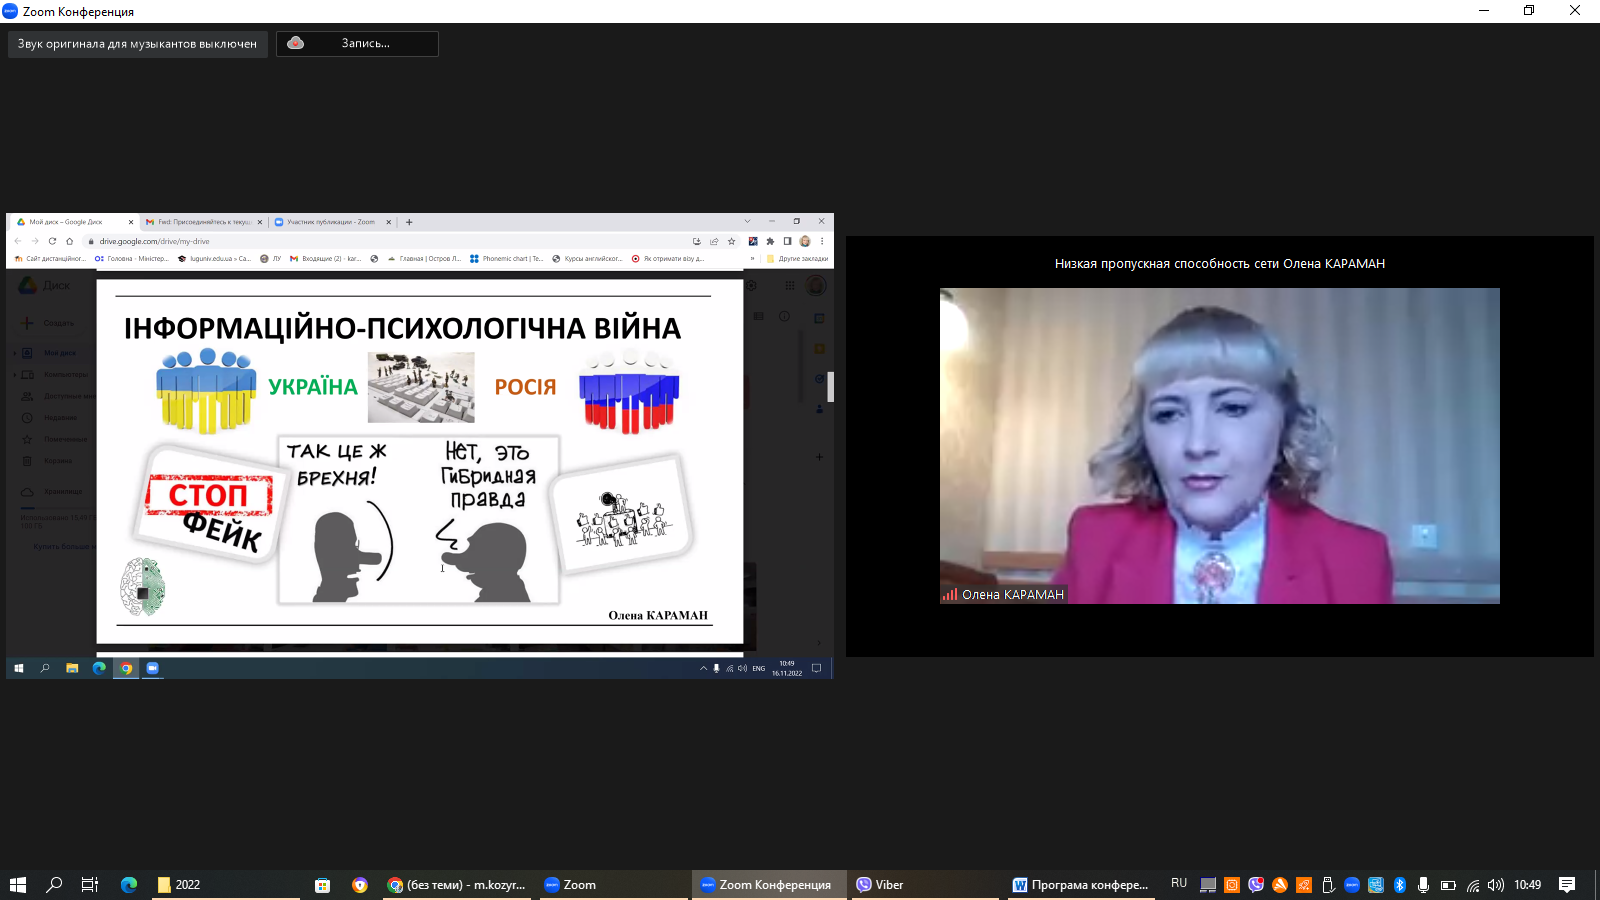The height and width of the screenshot is (900, 1600).
Task: Open Task View on the taskbar
Action: [90, 885]
